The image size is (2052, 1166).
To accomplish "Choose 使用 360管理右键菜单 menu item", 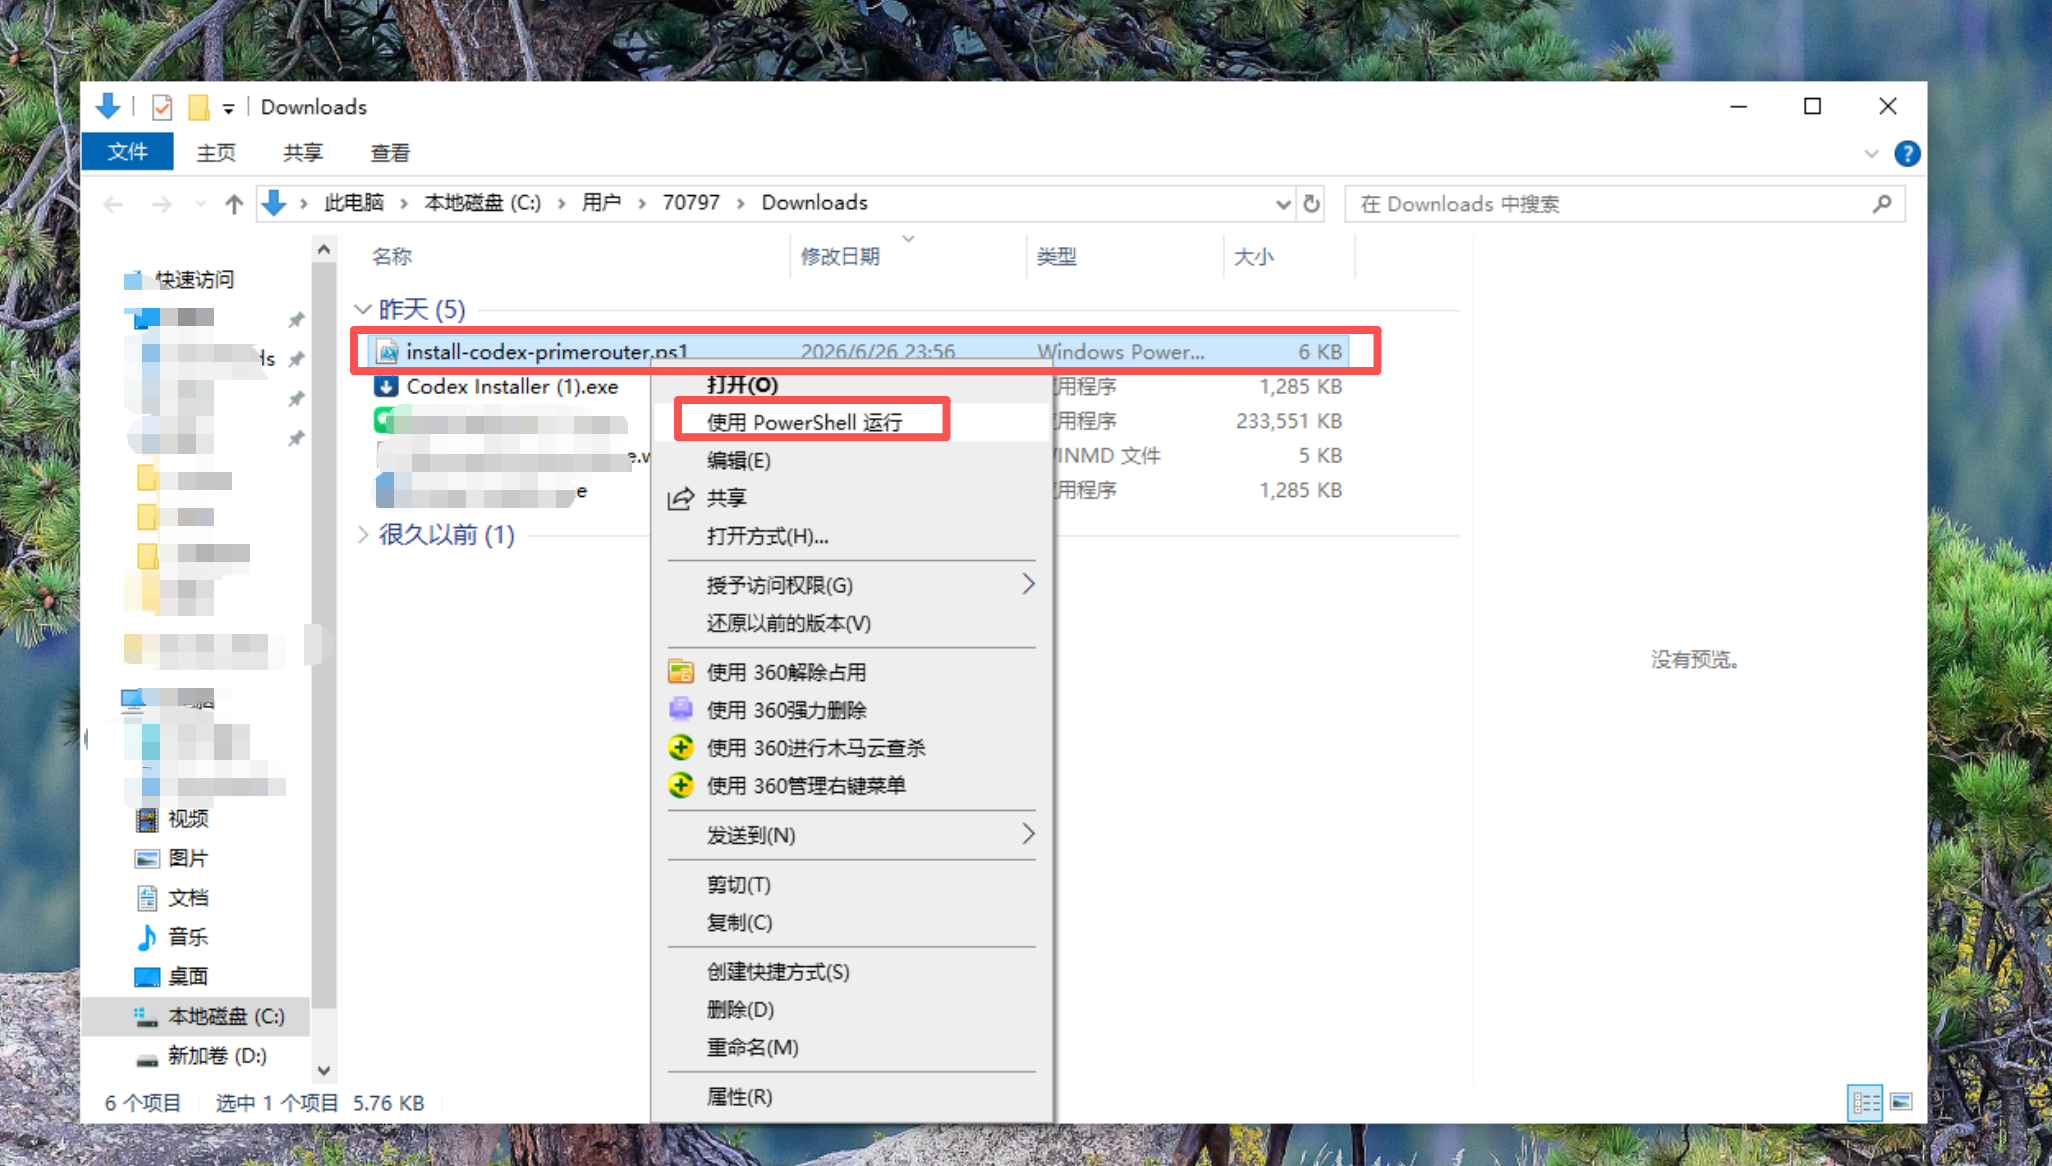I will (x=852, y=786).
